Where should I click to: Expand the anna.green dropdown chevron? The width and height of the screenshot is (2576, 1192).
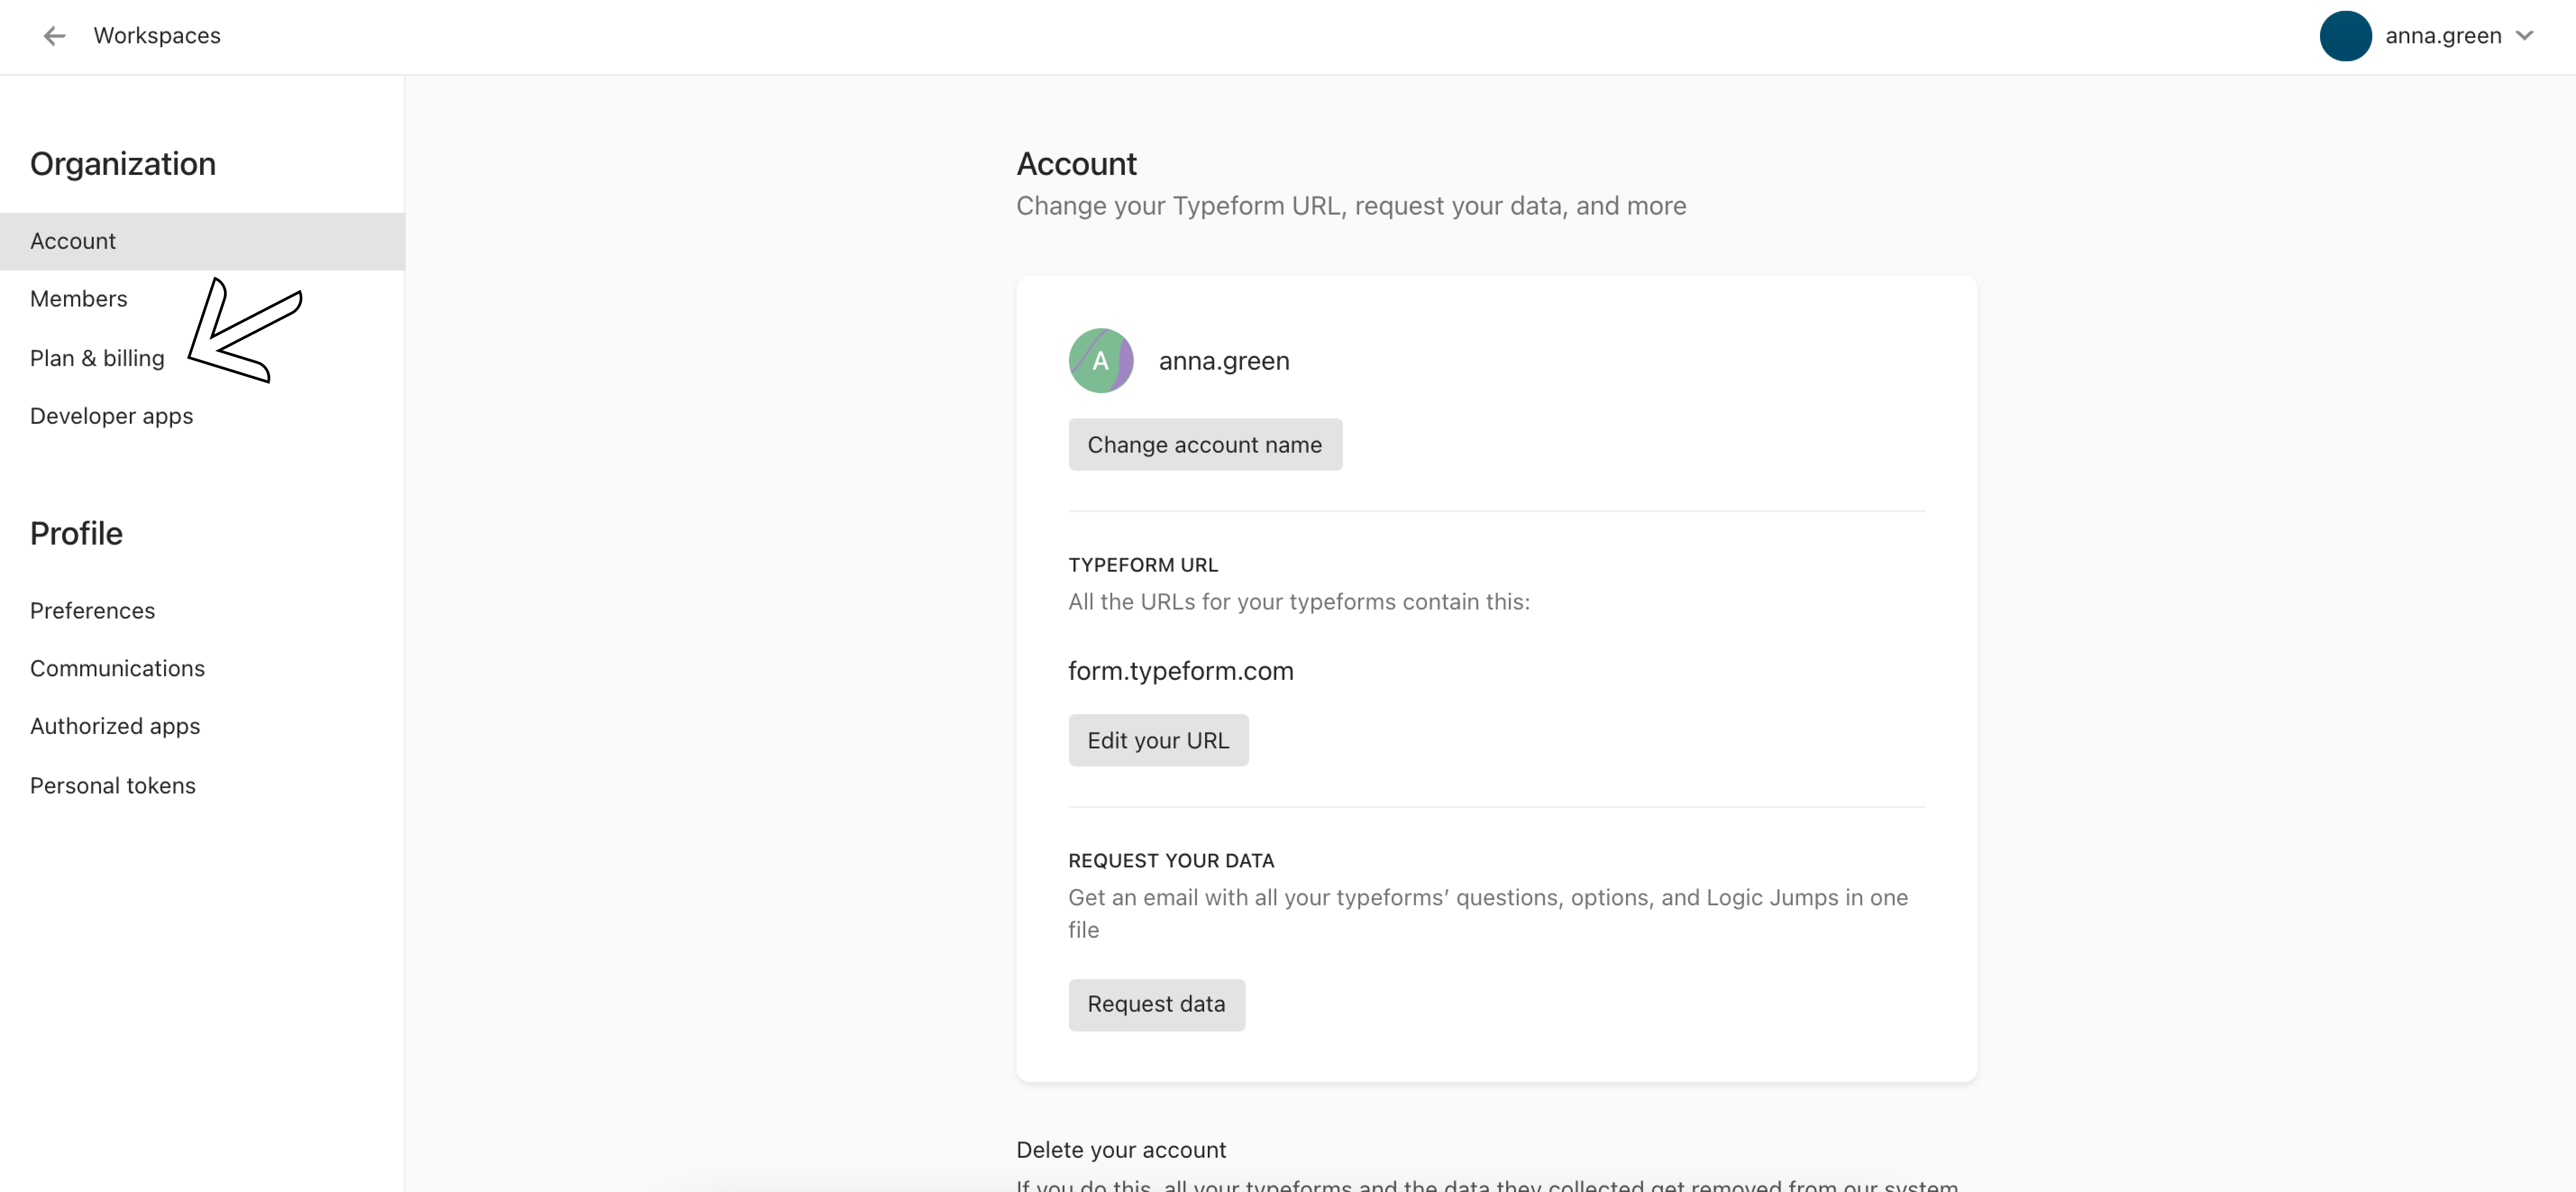point(2524,36)
